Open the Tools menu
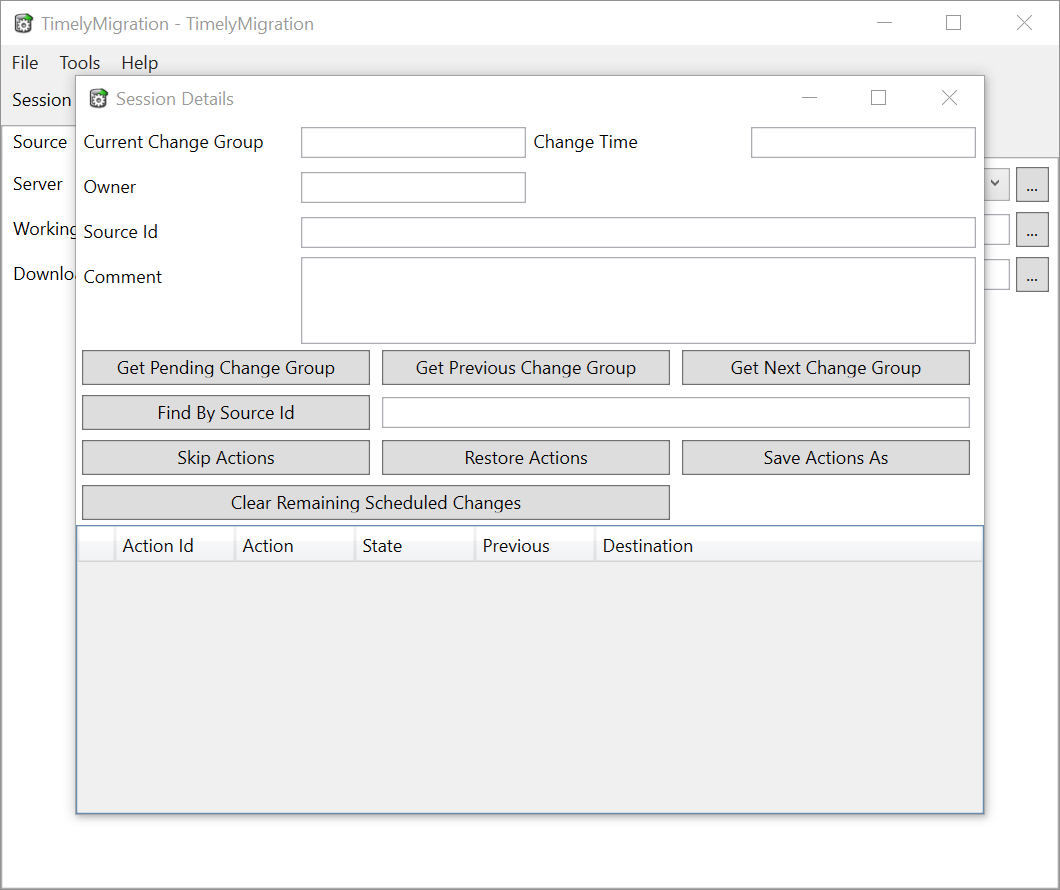 80,63
